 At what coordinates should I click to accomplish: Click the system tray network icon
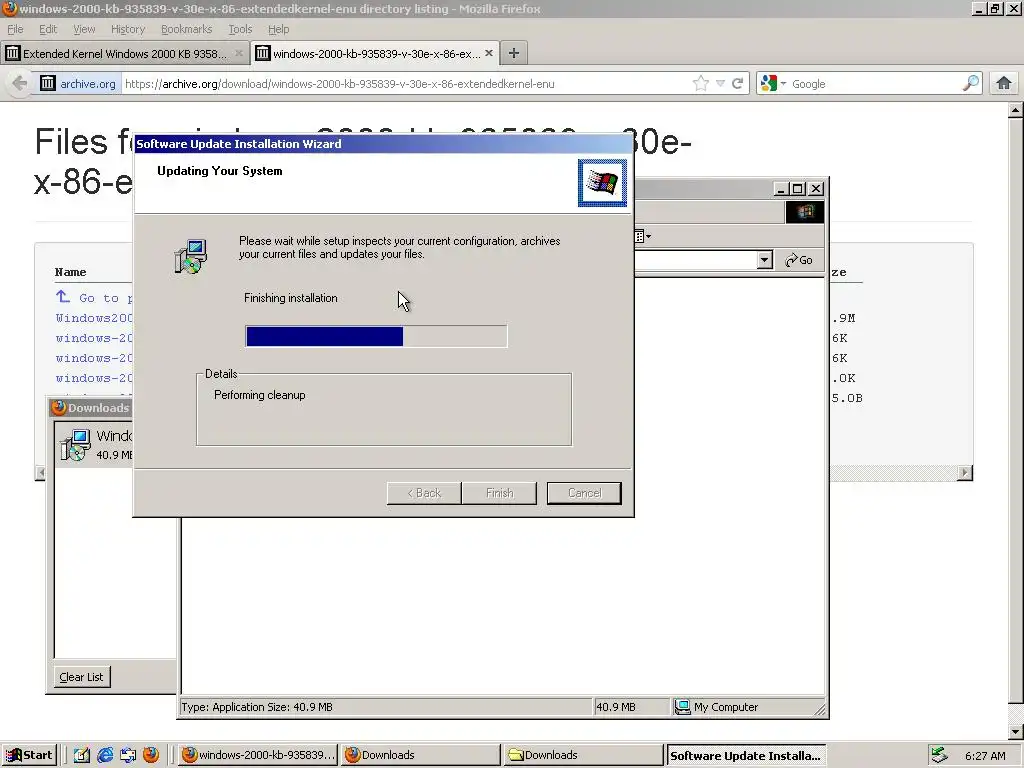(939, 755)
